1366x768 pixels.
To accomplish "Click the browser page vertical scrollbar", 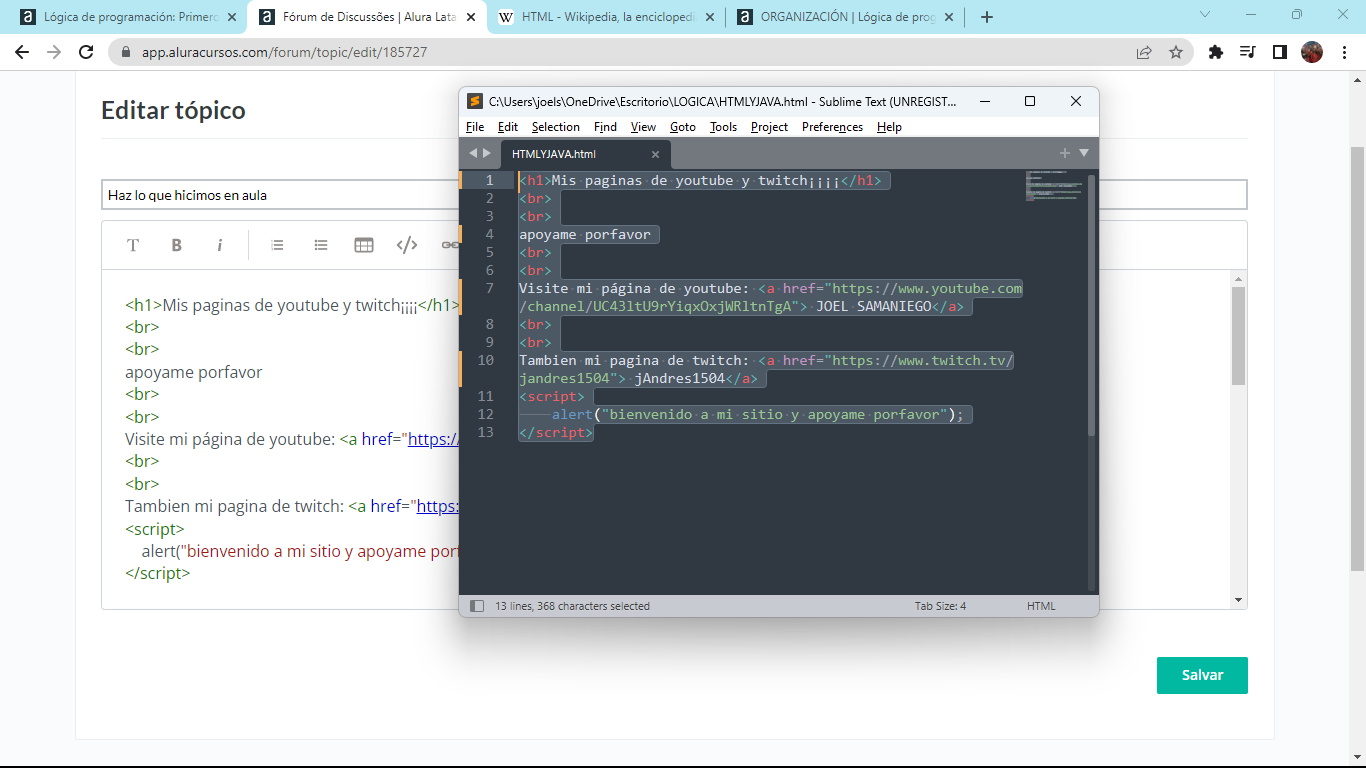I will 1357,360.
